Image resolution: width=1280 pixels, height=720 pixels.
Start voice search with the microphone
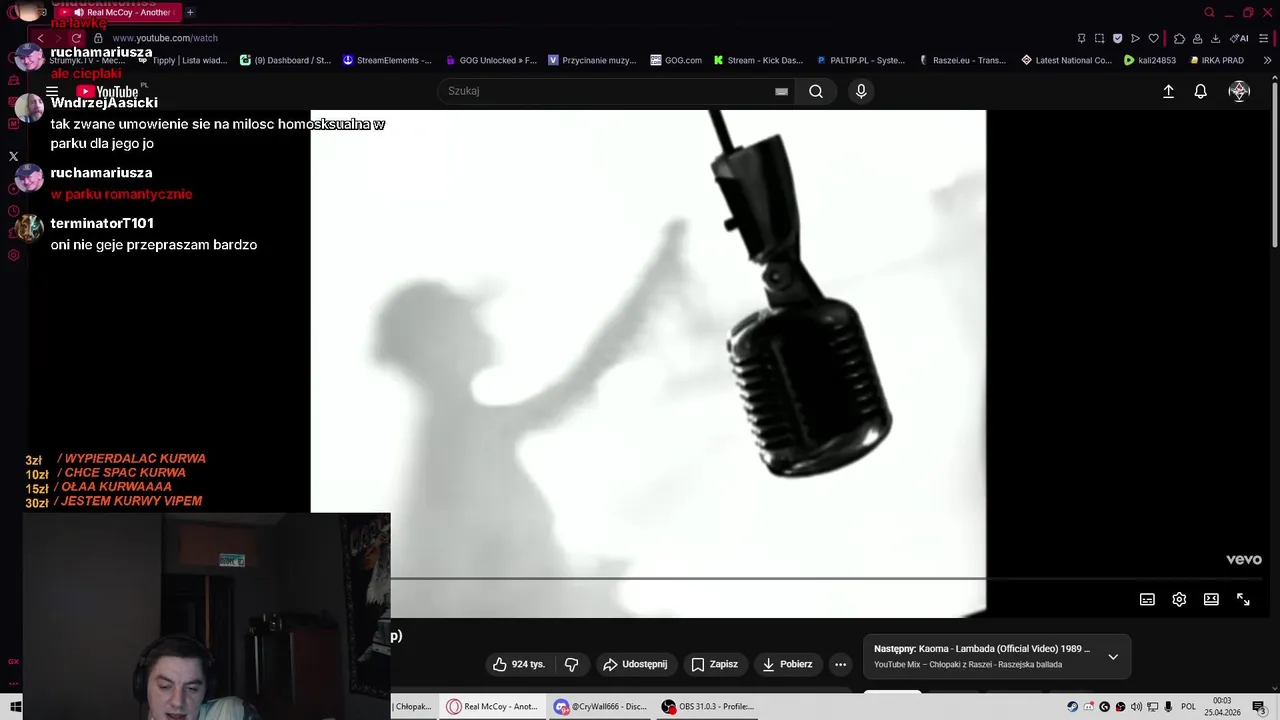(861, 91)
